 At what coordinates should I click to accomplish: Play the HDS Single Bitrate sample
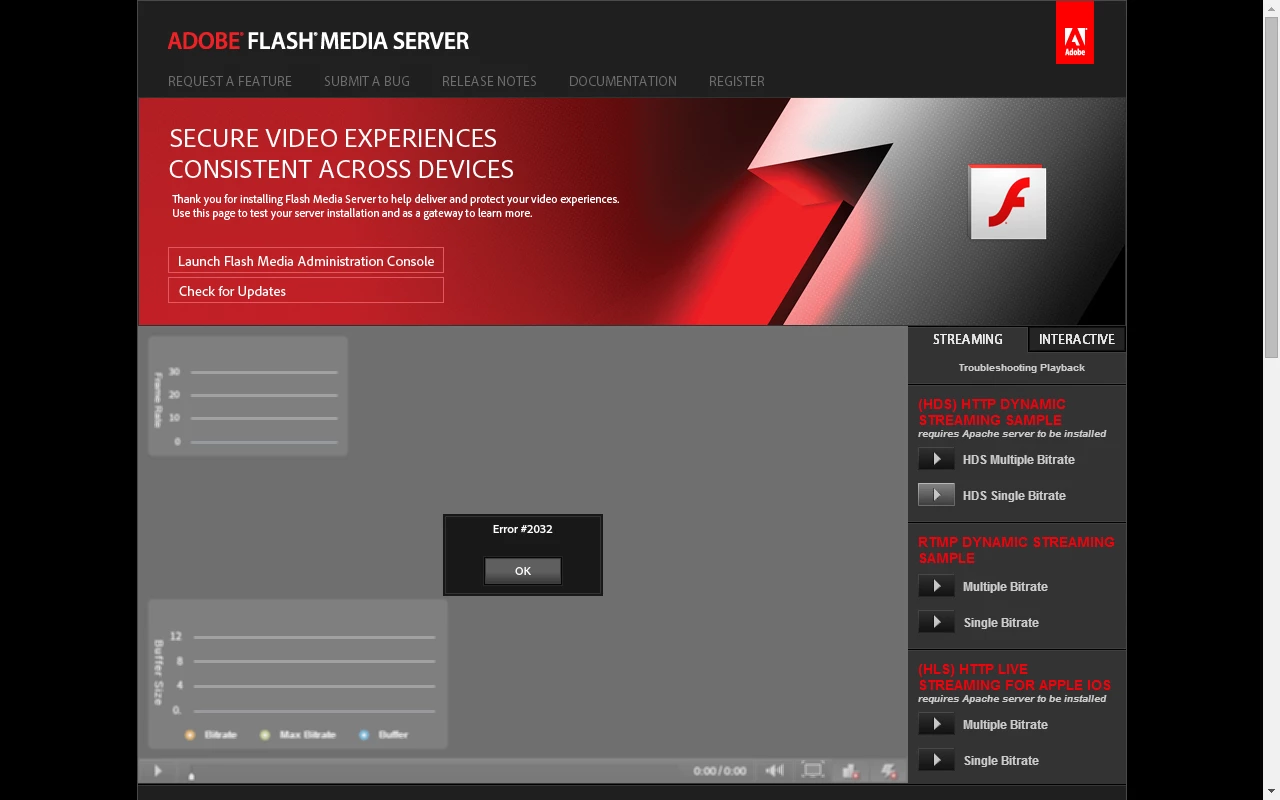click(x=936, y=495)
